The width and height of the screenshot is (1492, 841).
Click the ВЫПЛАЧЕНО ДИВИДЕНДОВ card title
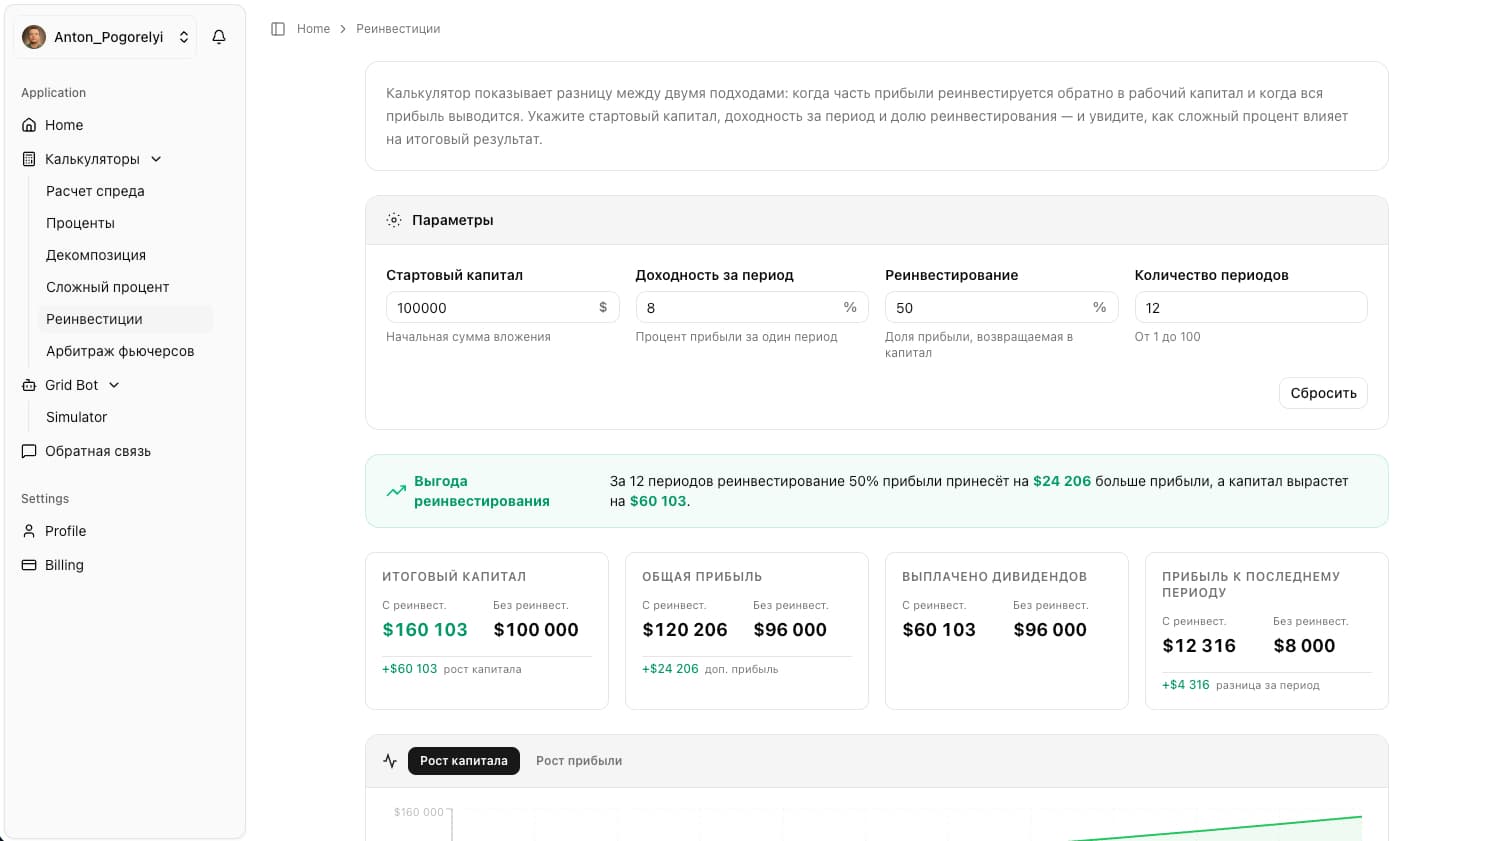(x=994, y=577)
